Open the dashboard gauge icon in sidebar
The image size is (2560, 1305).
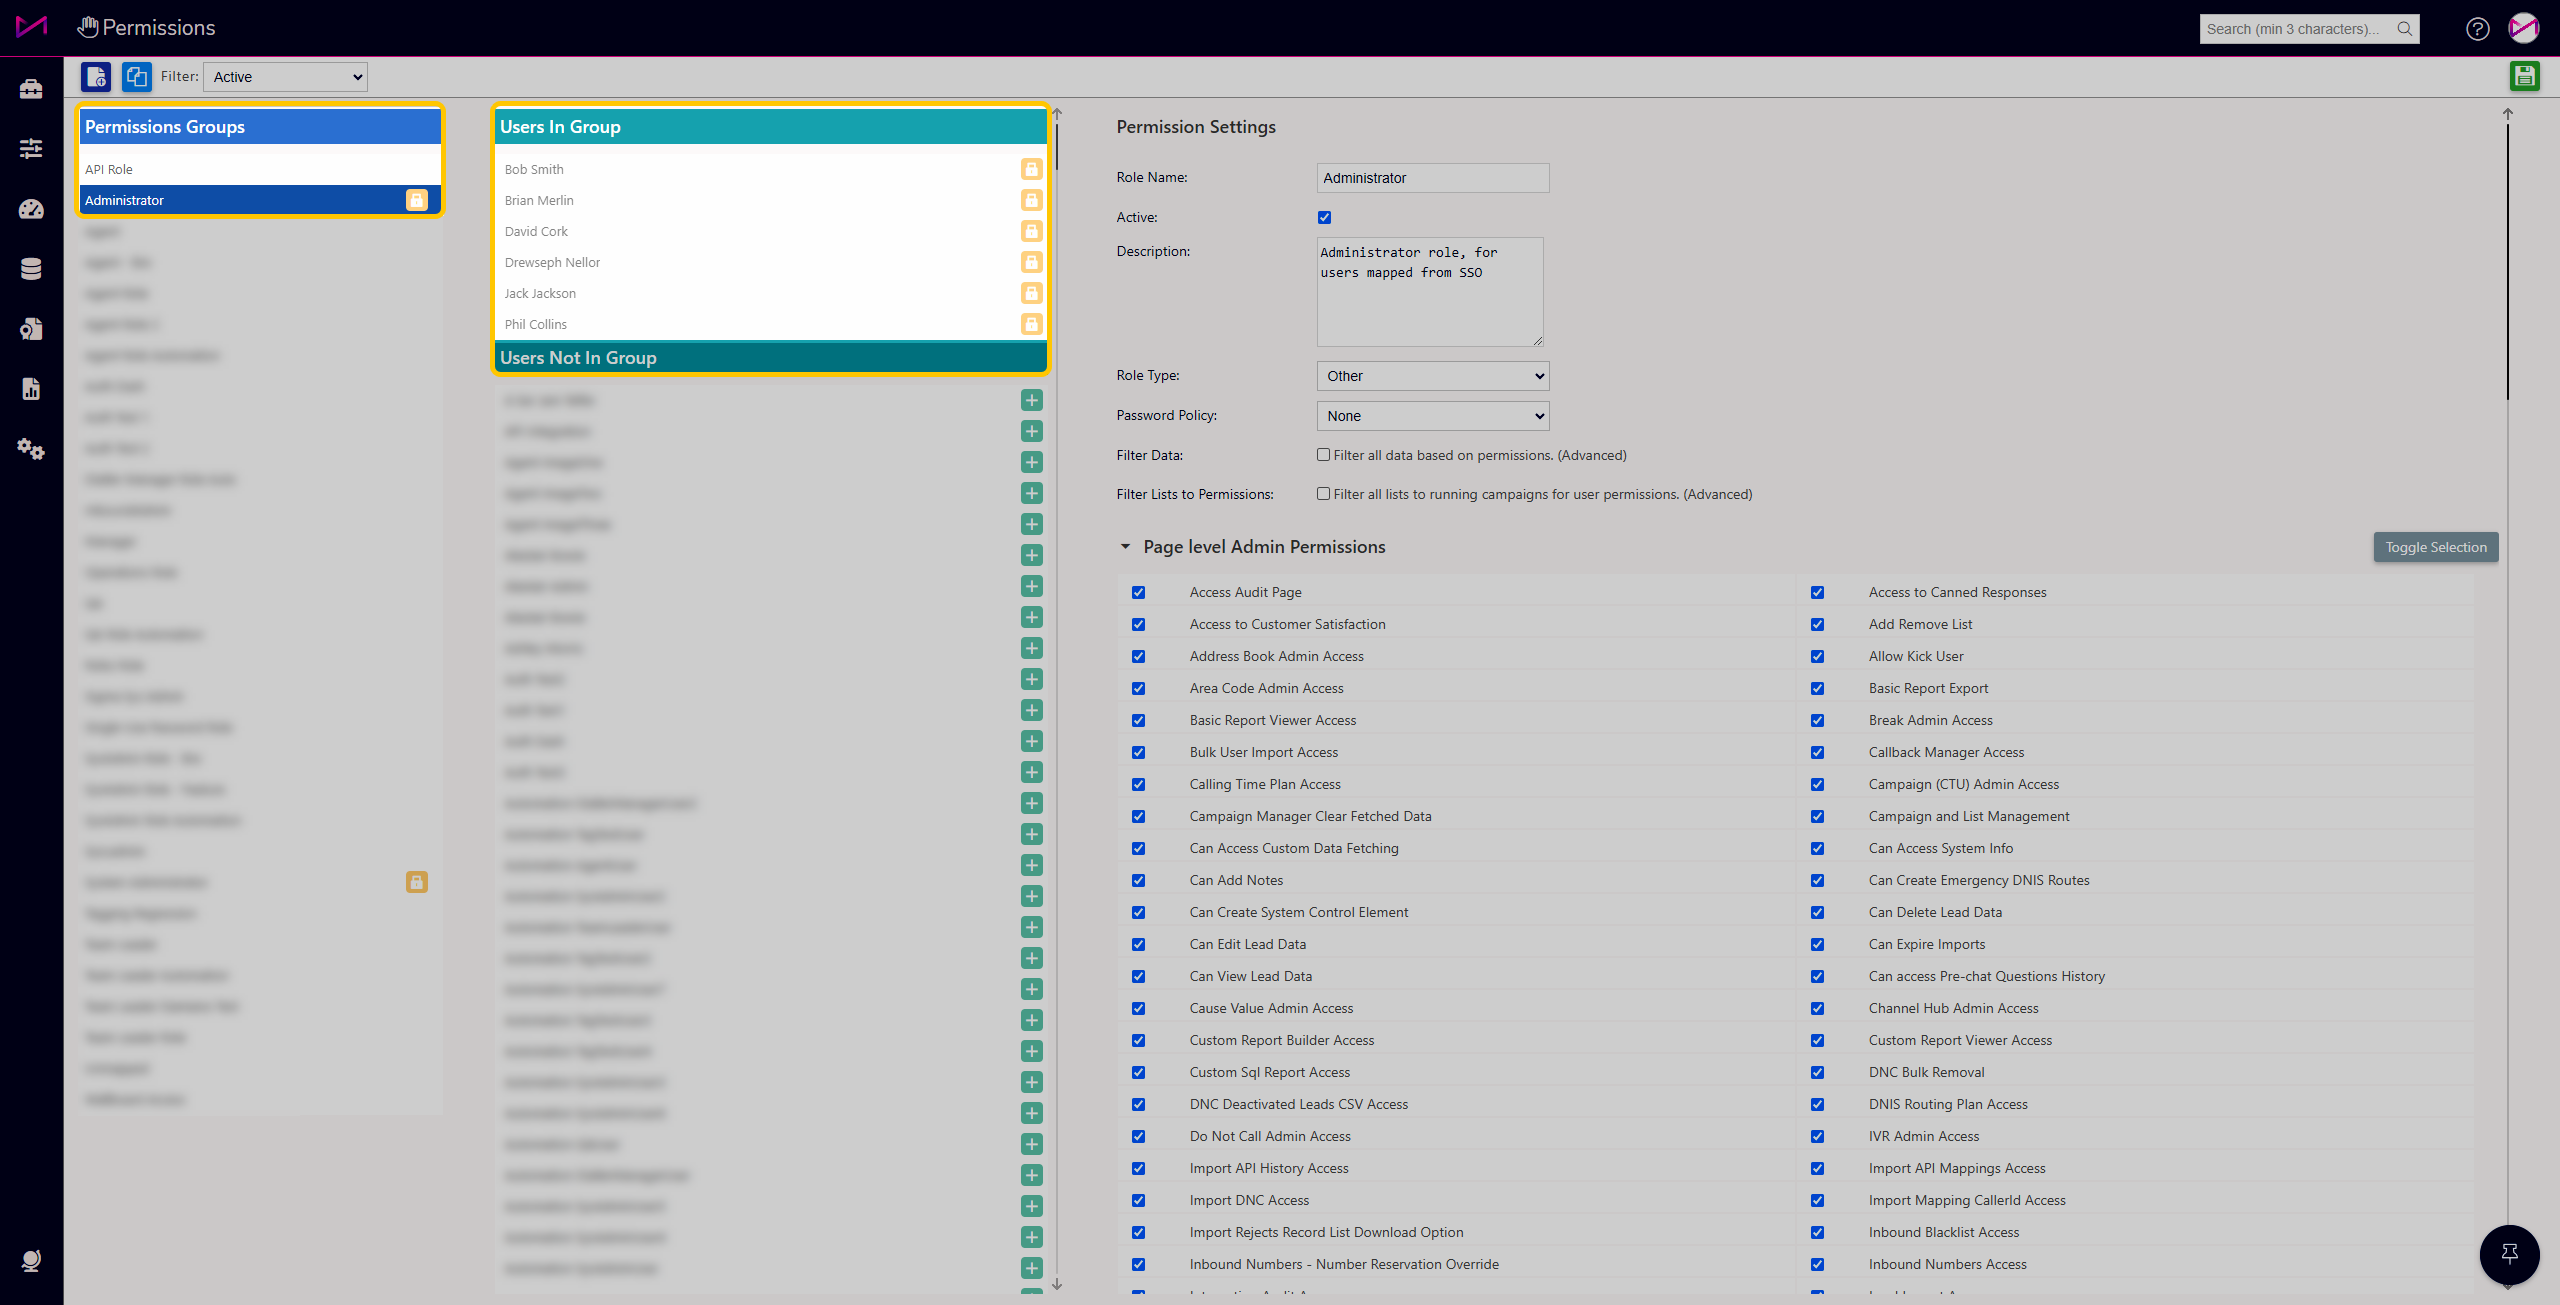(31, 209)
